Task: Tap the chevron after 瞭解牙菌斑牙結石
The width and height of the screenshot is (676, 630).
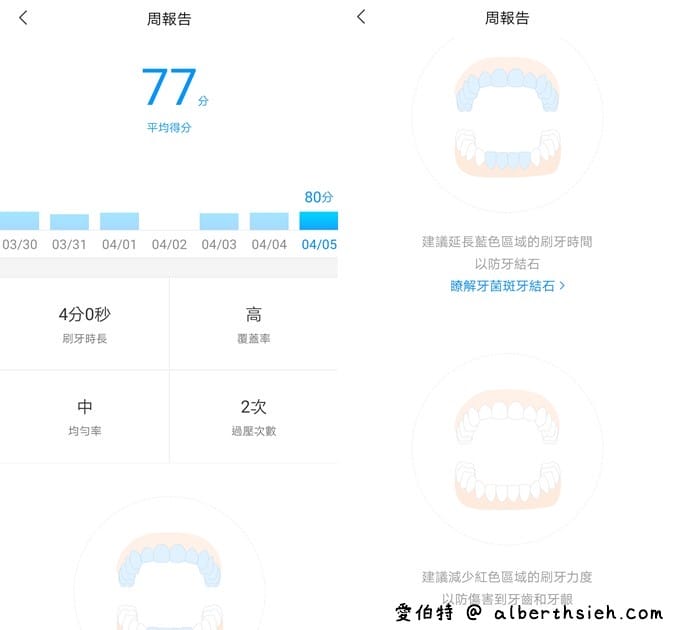Action: (562, 285)
